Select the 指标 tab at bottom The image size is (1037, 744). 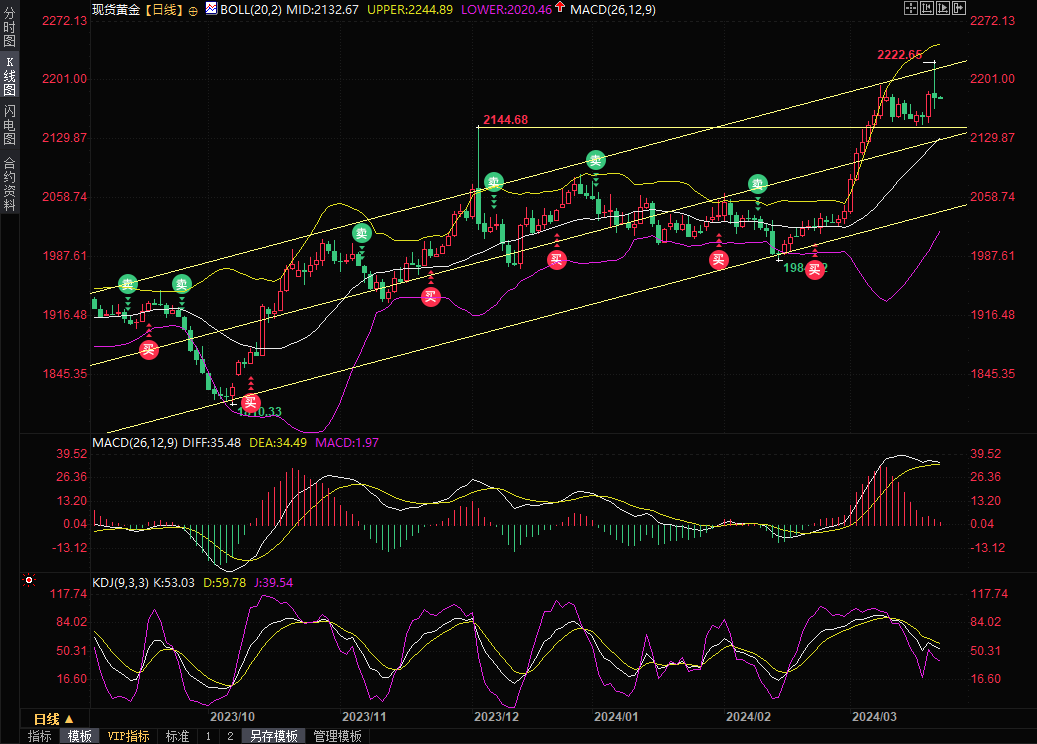[x=40, y=736]
